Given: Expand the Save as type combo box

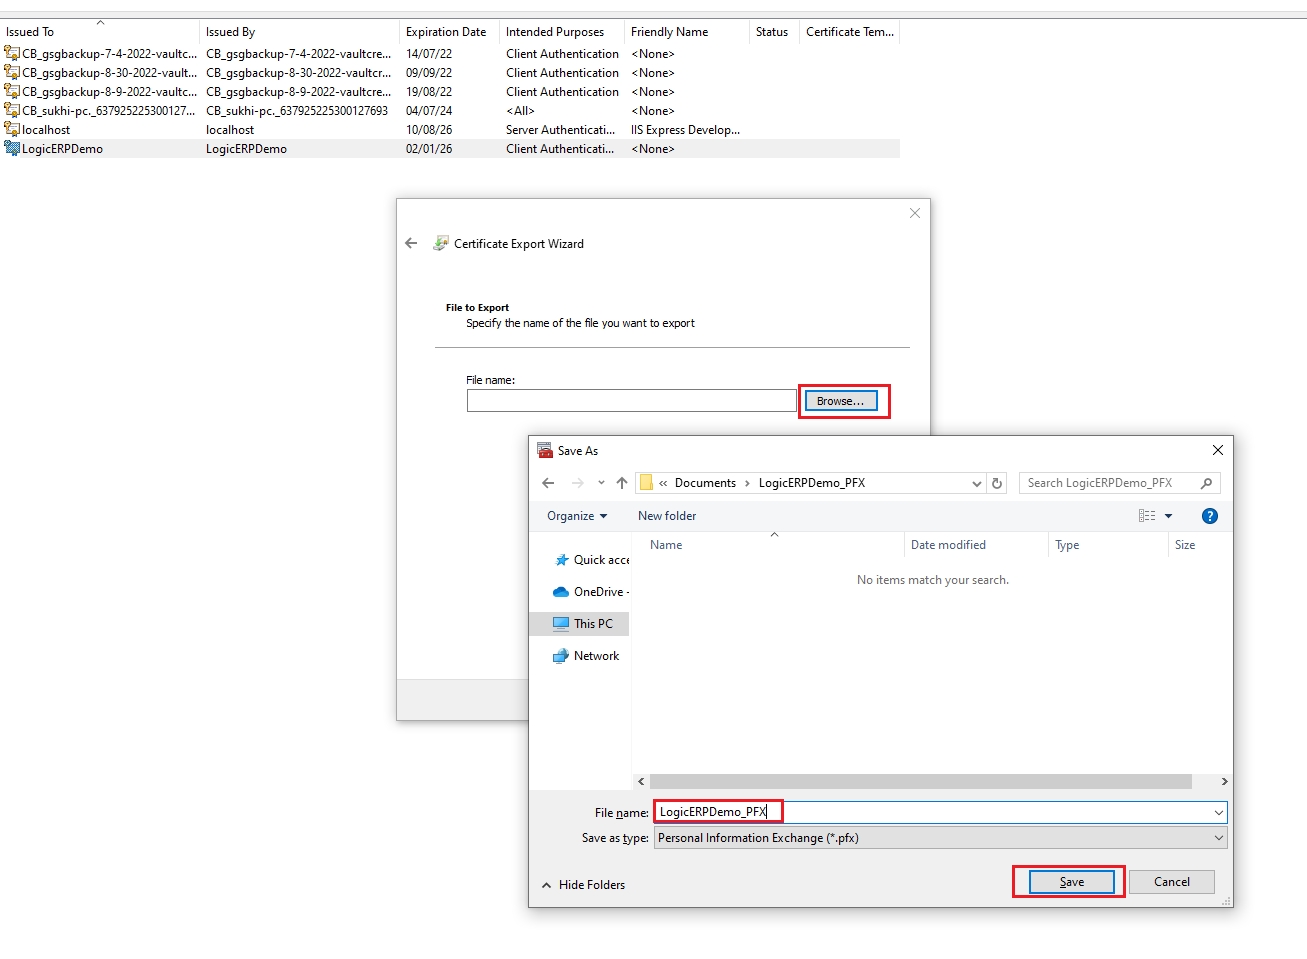Looking at the screenshot, I should (x=1218, y=838).
